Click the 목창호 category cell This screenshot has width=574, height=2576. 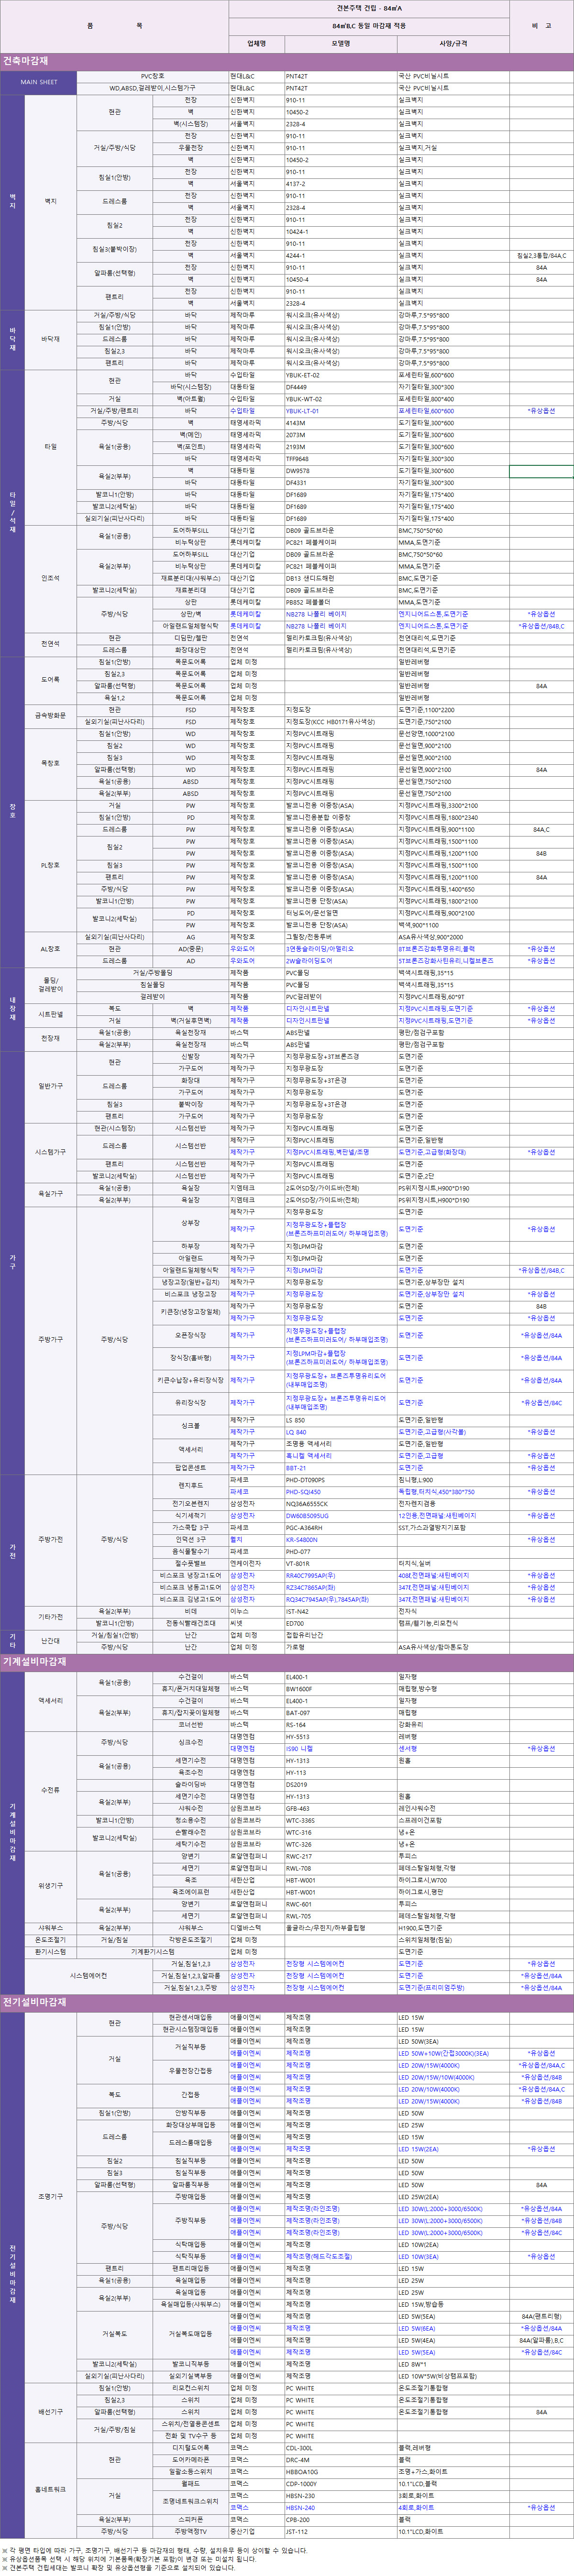coord(51,764)
